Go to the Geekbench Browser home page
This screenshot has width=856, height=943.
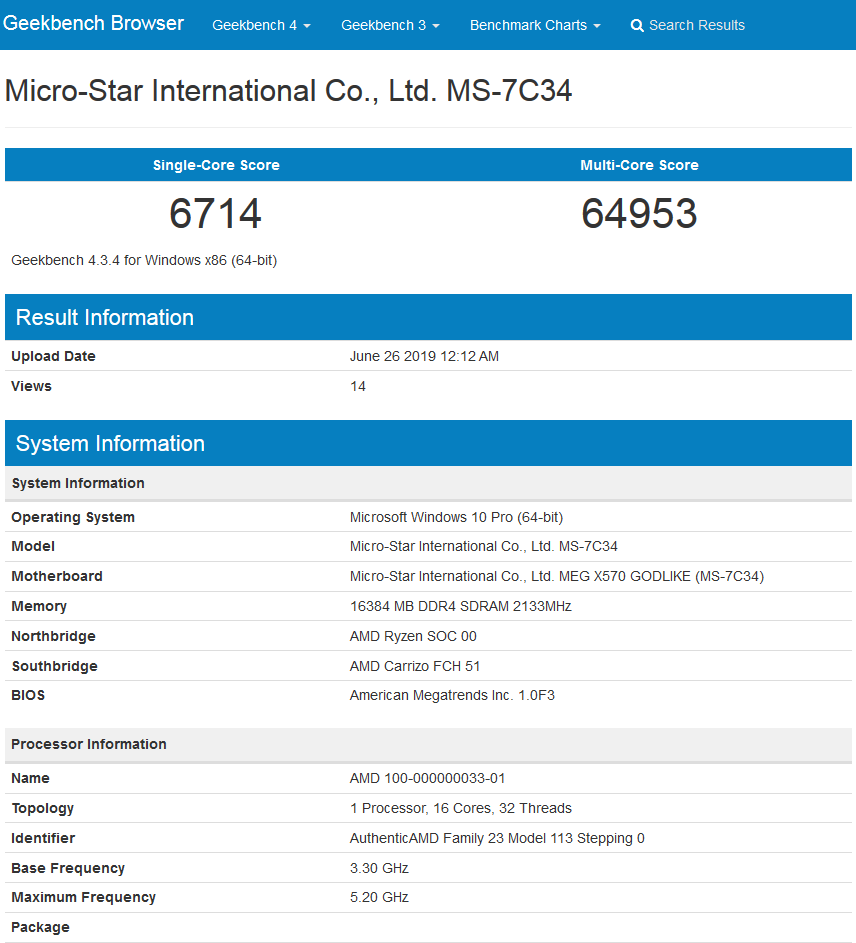coord(93,23)
